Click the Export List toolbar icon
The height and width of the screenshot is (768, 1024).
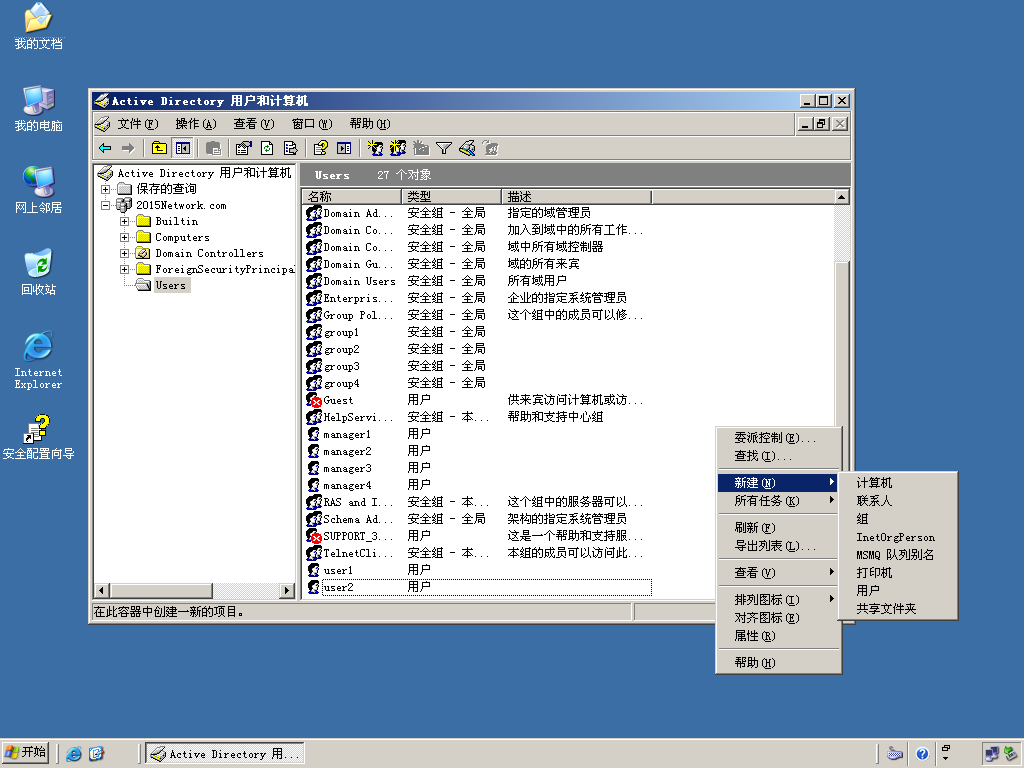[290, 148]
